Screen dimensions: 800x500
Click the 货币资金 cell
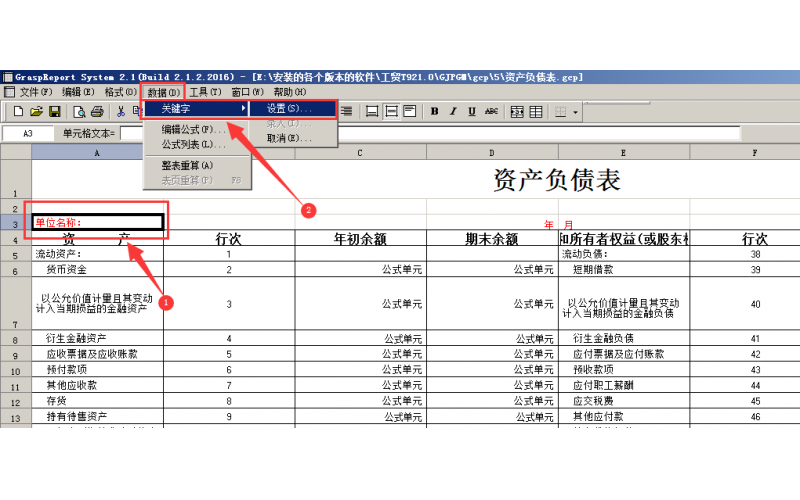coord(97,269)
